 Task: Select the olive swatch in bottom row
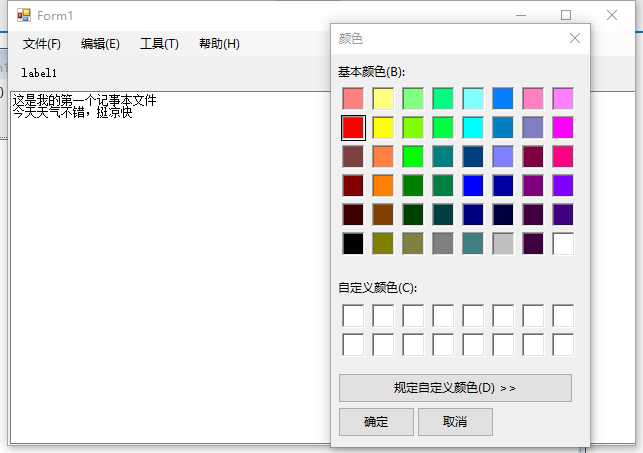coord(383,244)
